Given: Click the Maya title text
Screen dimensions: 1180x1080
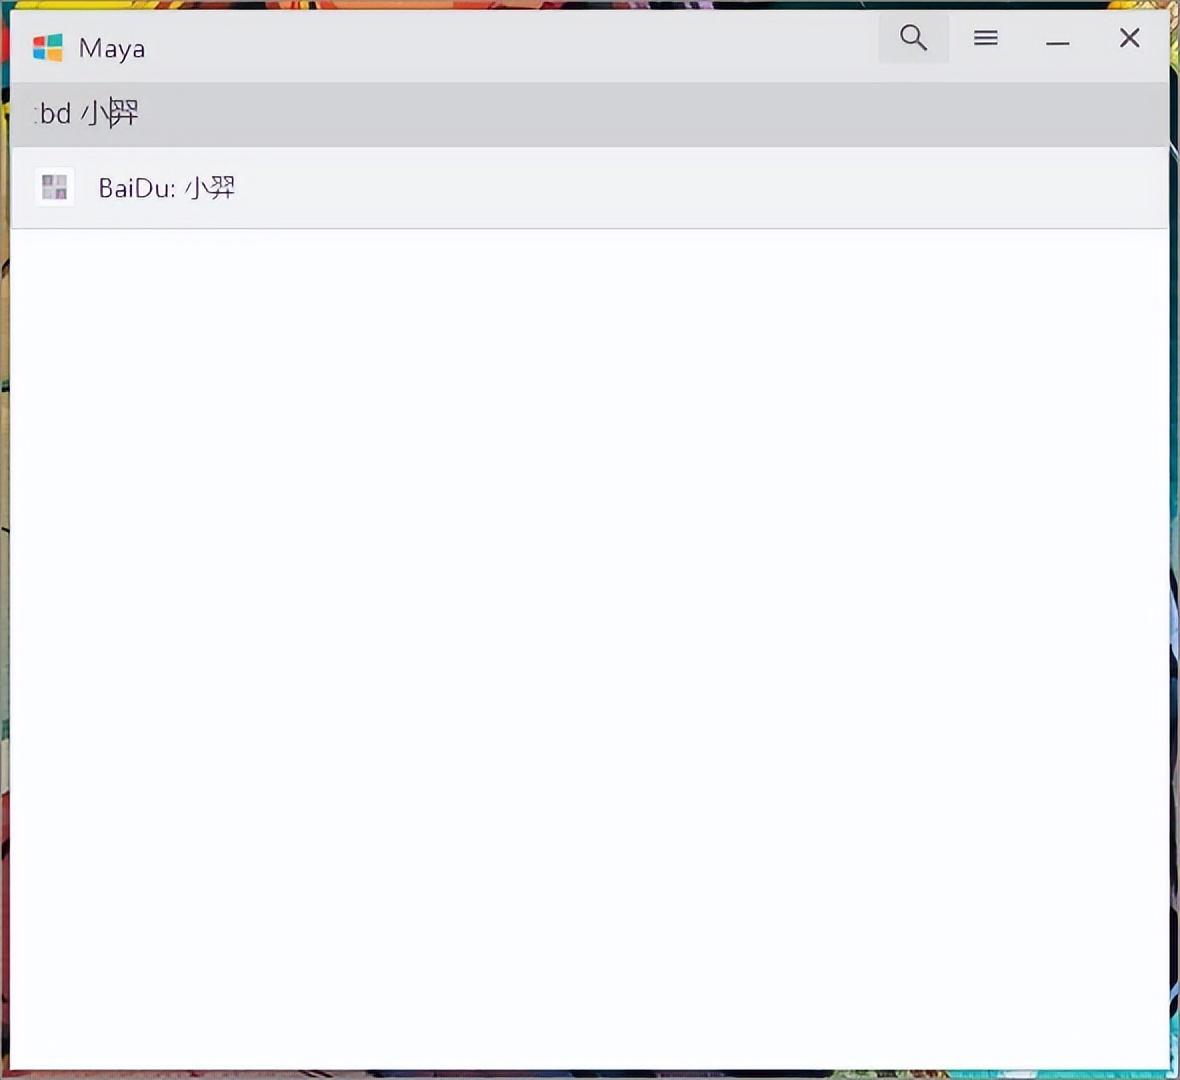Looking at the screenshot, I should [x=111, y=49].
